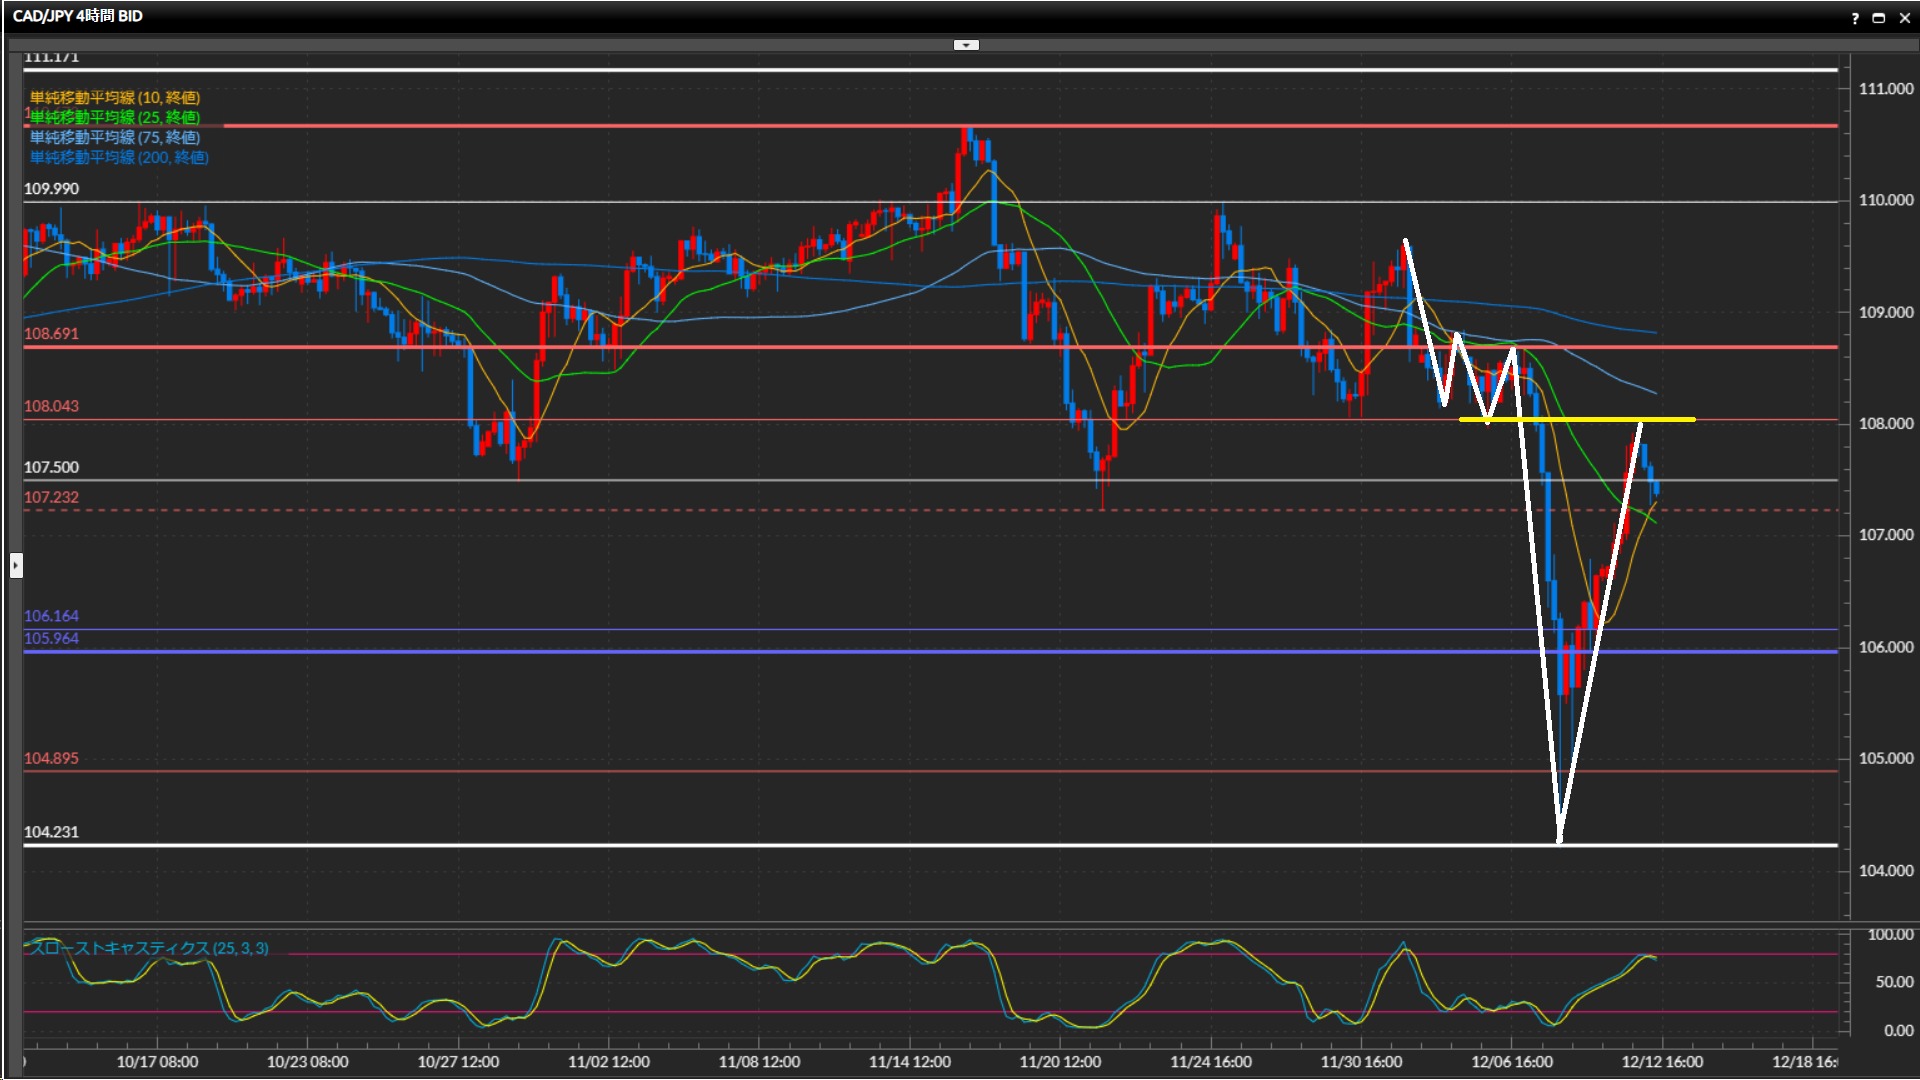Select the 107.232 dashed line label

(51, 498)
